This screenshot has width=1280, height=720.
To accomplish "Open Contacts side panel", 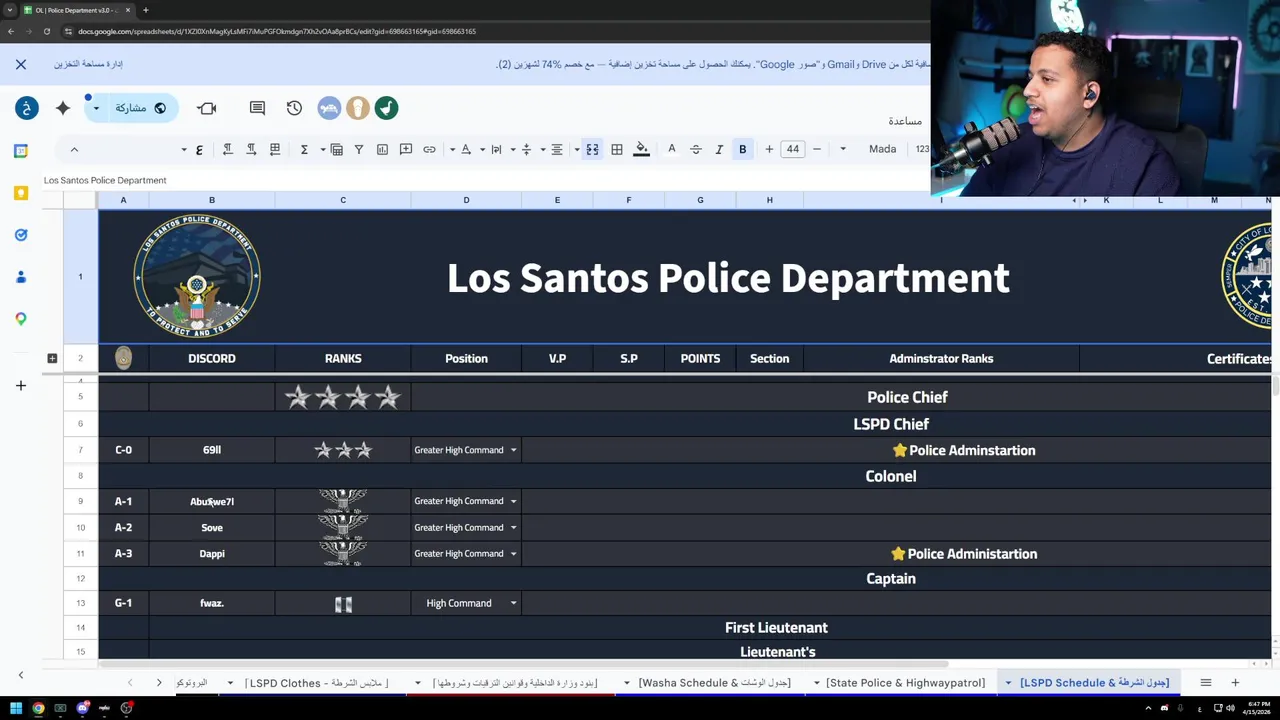I will coord(21,277).
